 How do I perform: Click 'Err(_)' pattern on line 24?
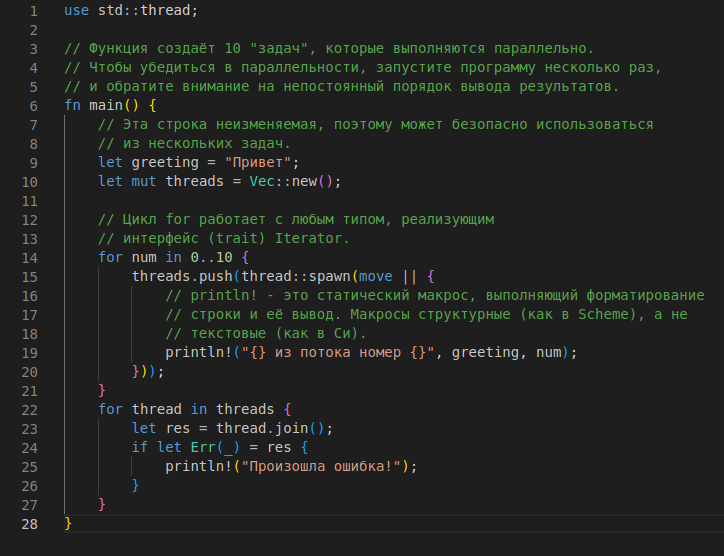coord(216,447)
